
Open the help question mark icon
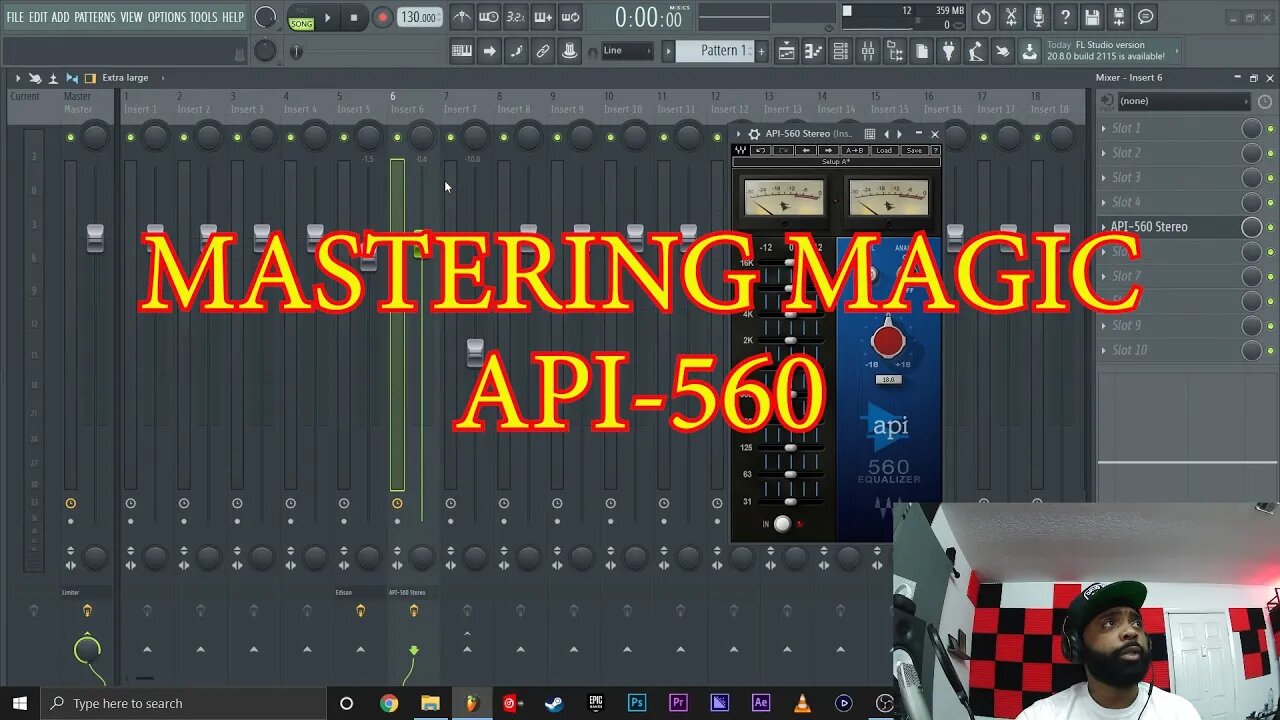1065,17
